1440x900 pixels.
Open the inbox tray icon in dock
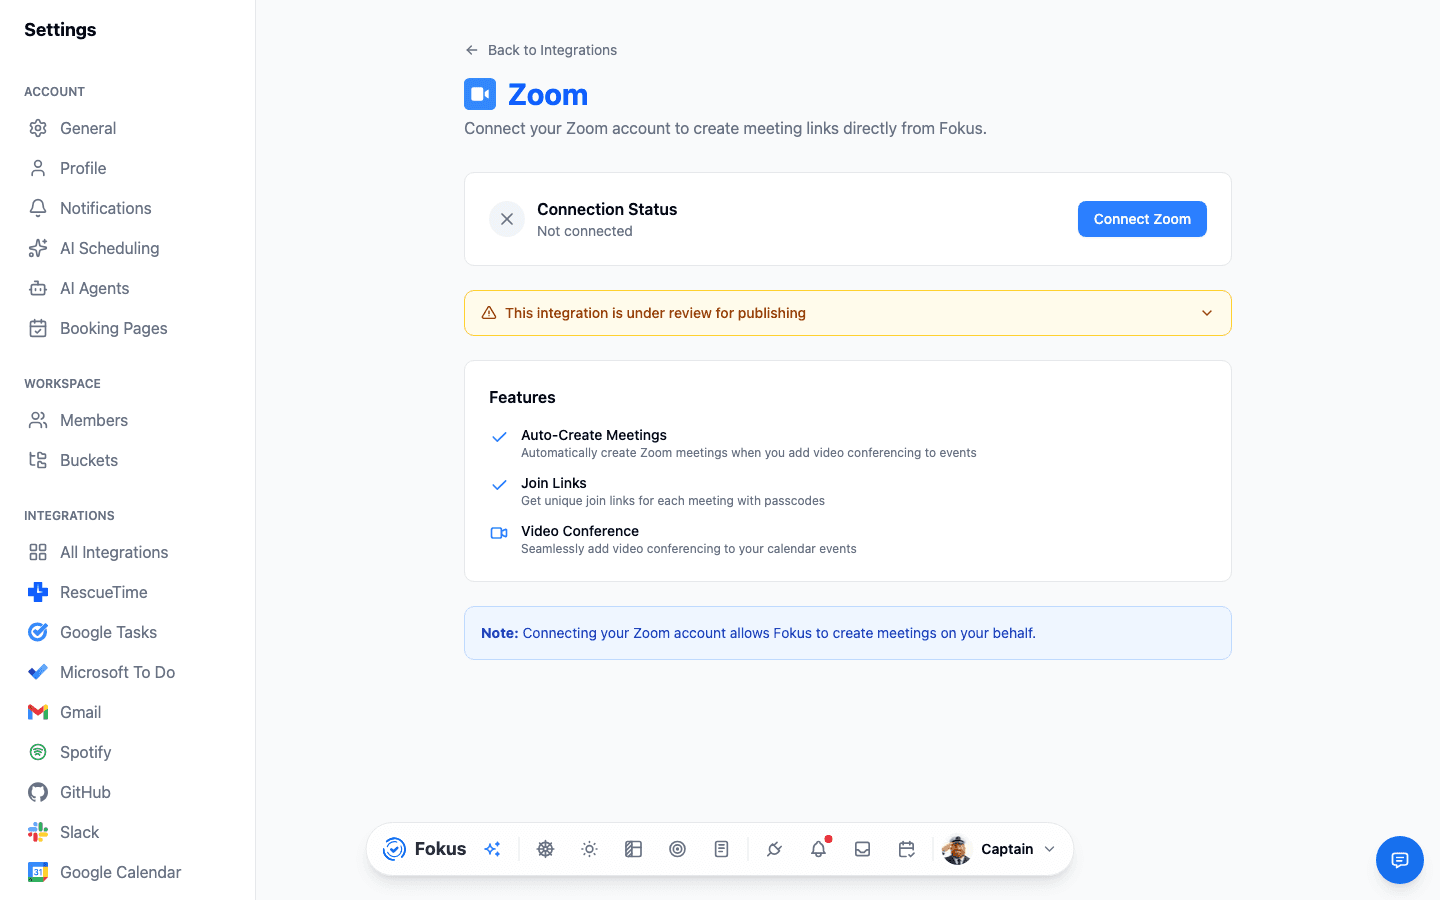[863, 849]
